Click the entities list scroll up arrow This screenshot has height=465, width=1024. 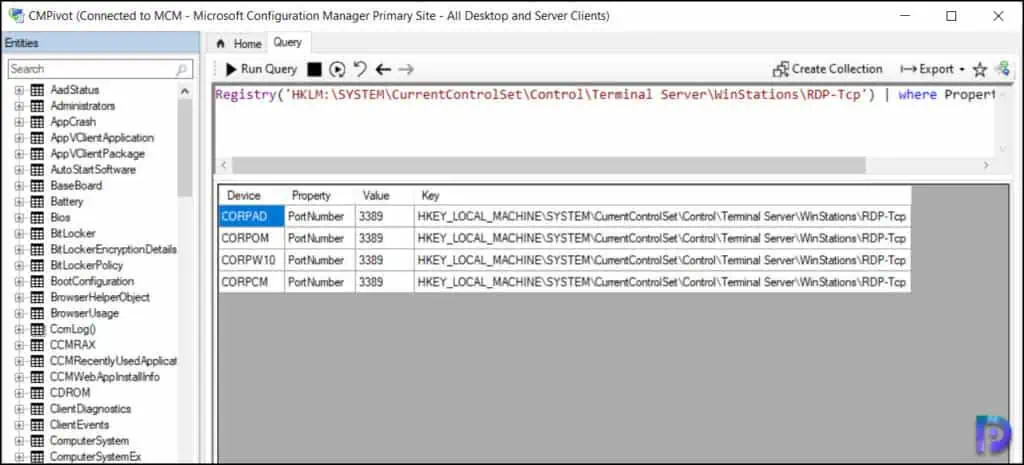tap(185, 91)
